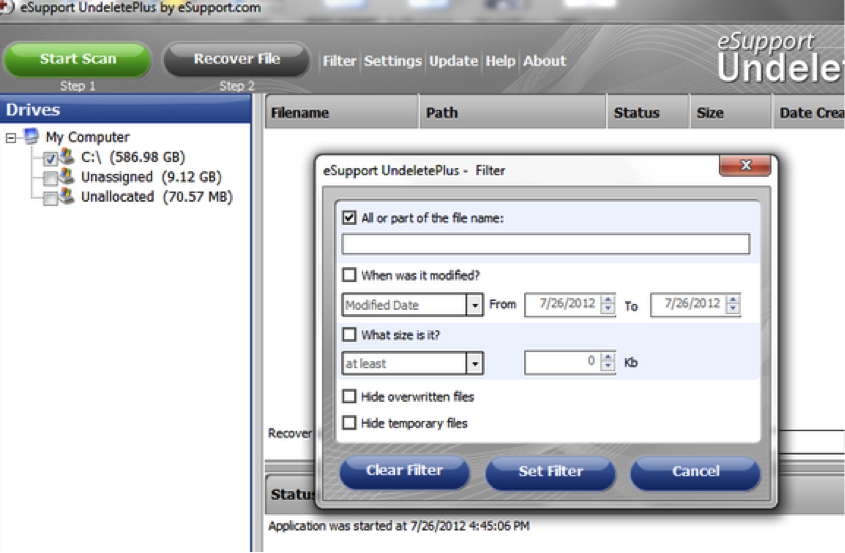Check 'Hide temporary files' option
Screen dimensions: 845x553
point(349,423)
